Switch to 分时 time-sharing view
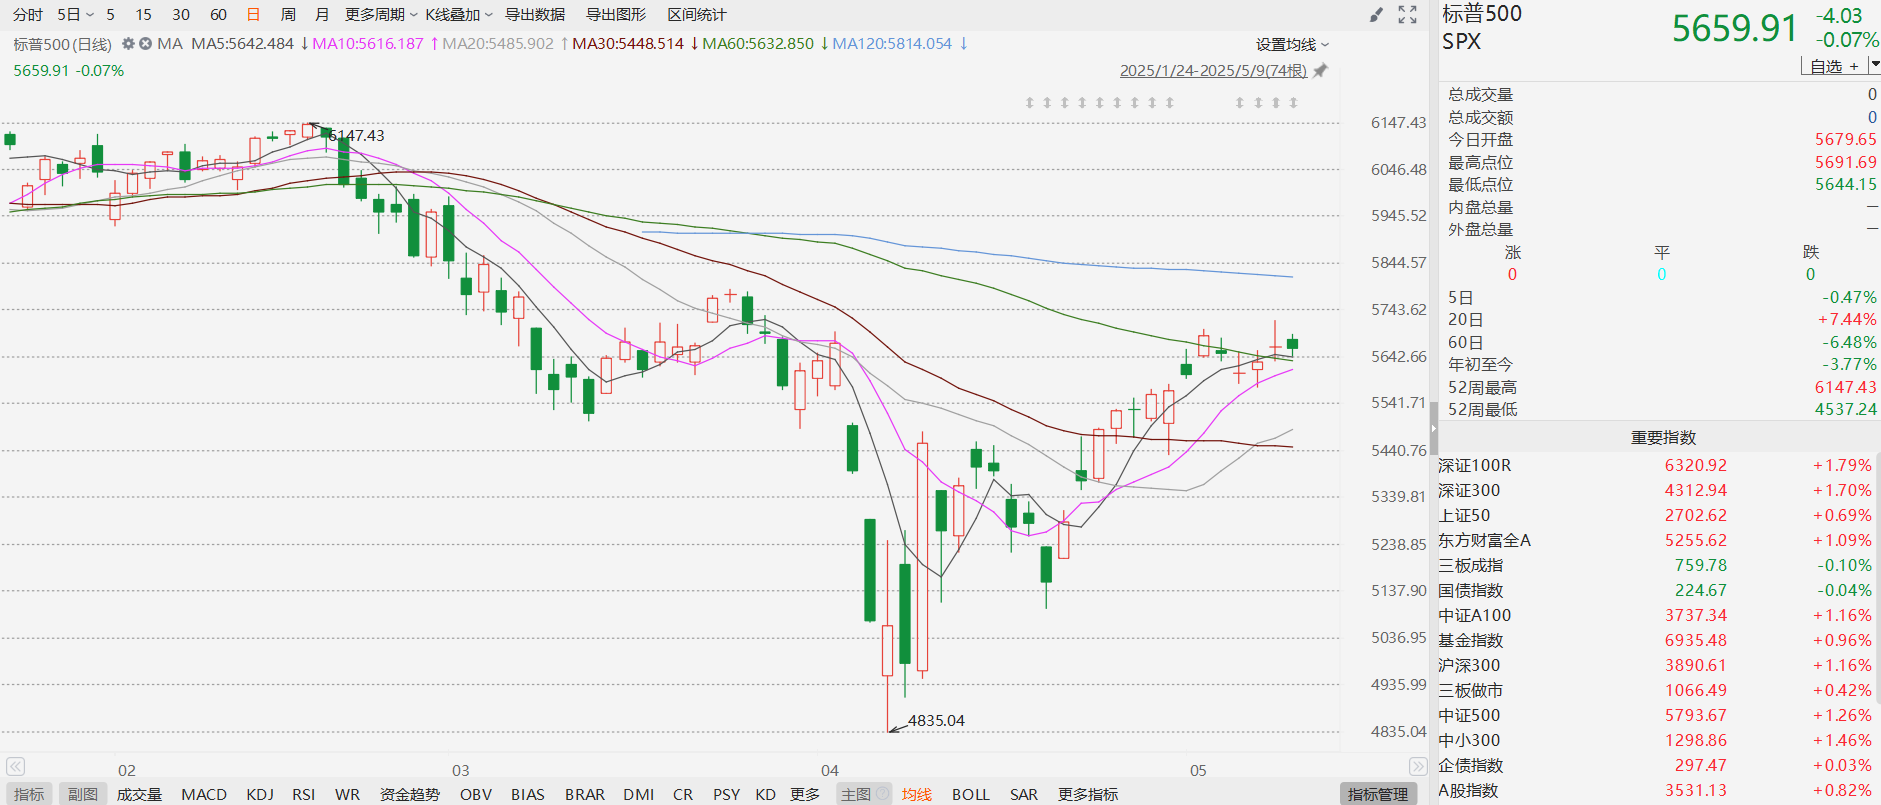The height and width of the screenshot is (805, 1881). (x=28, y=15)
